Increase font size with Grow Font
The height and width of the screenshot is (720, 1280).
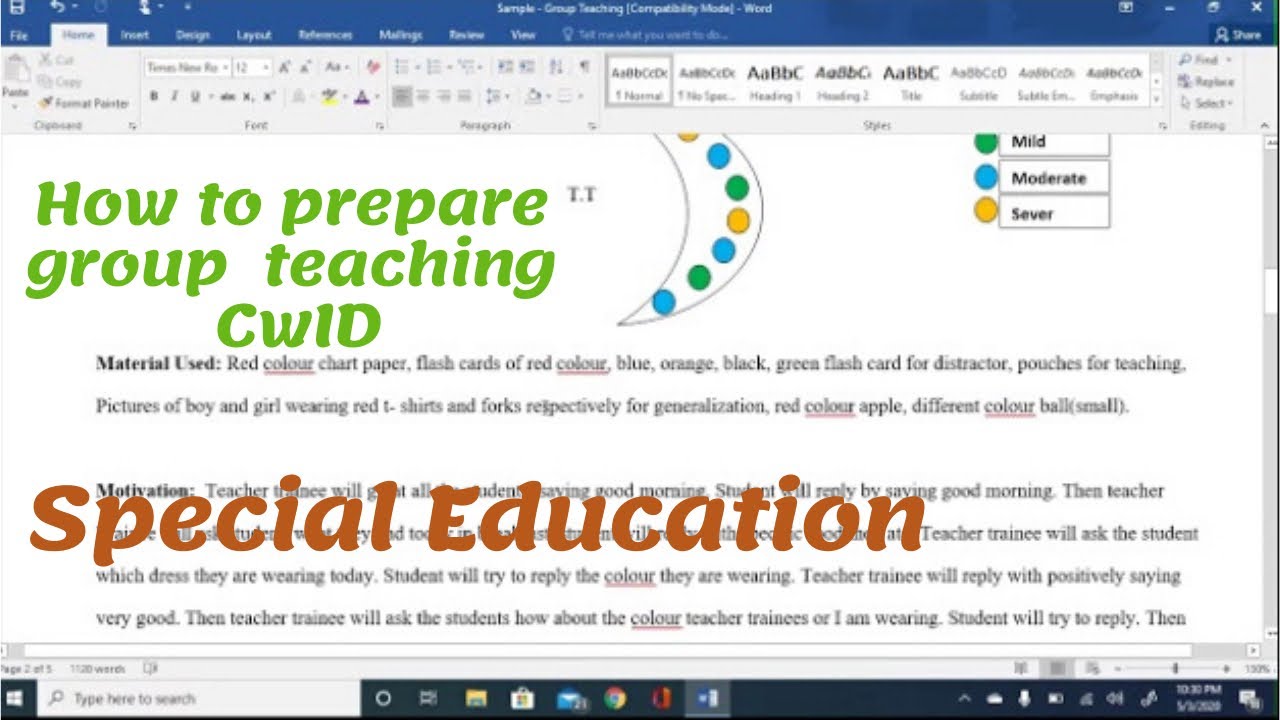pyautogui.click(x=285, y=67)
